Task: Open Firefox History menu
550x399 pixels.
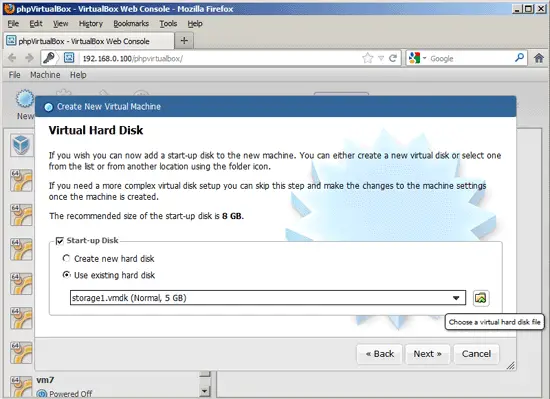Action: coord(90,23)
